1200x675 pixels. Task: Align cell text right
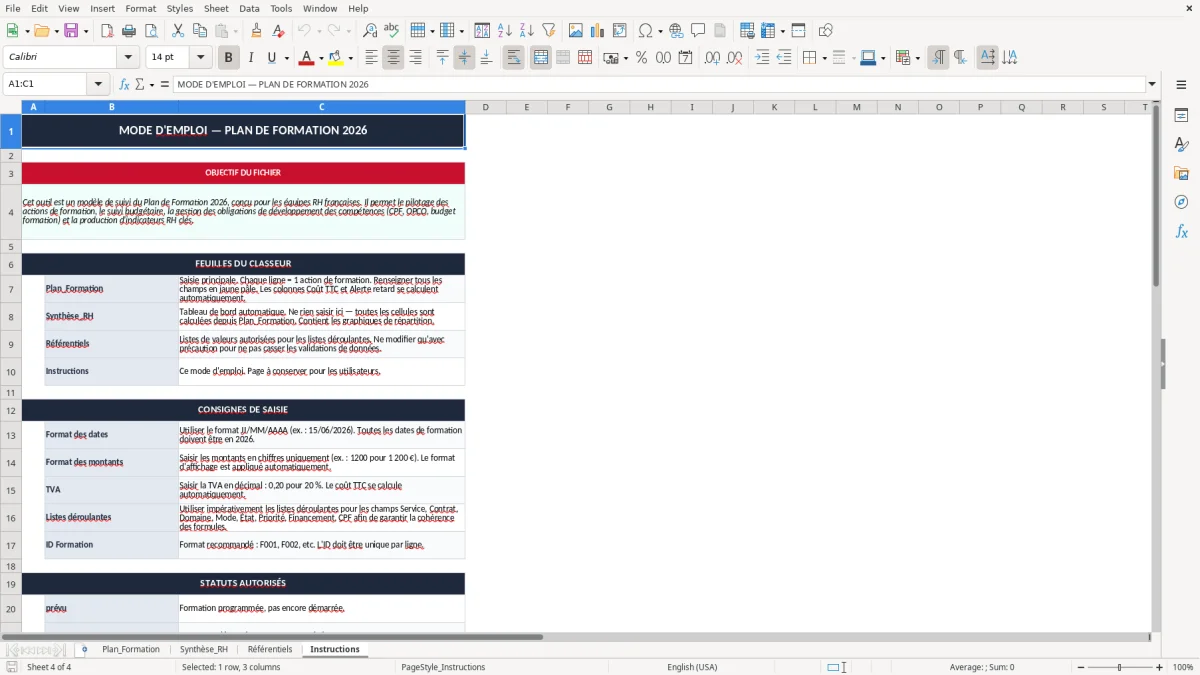(415, 58)
